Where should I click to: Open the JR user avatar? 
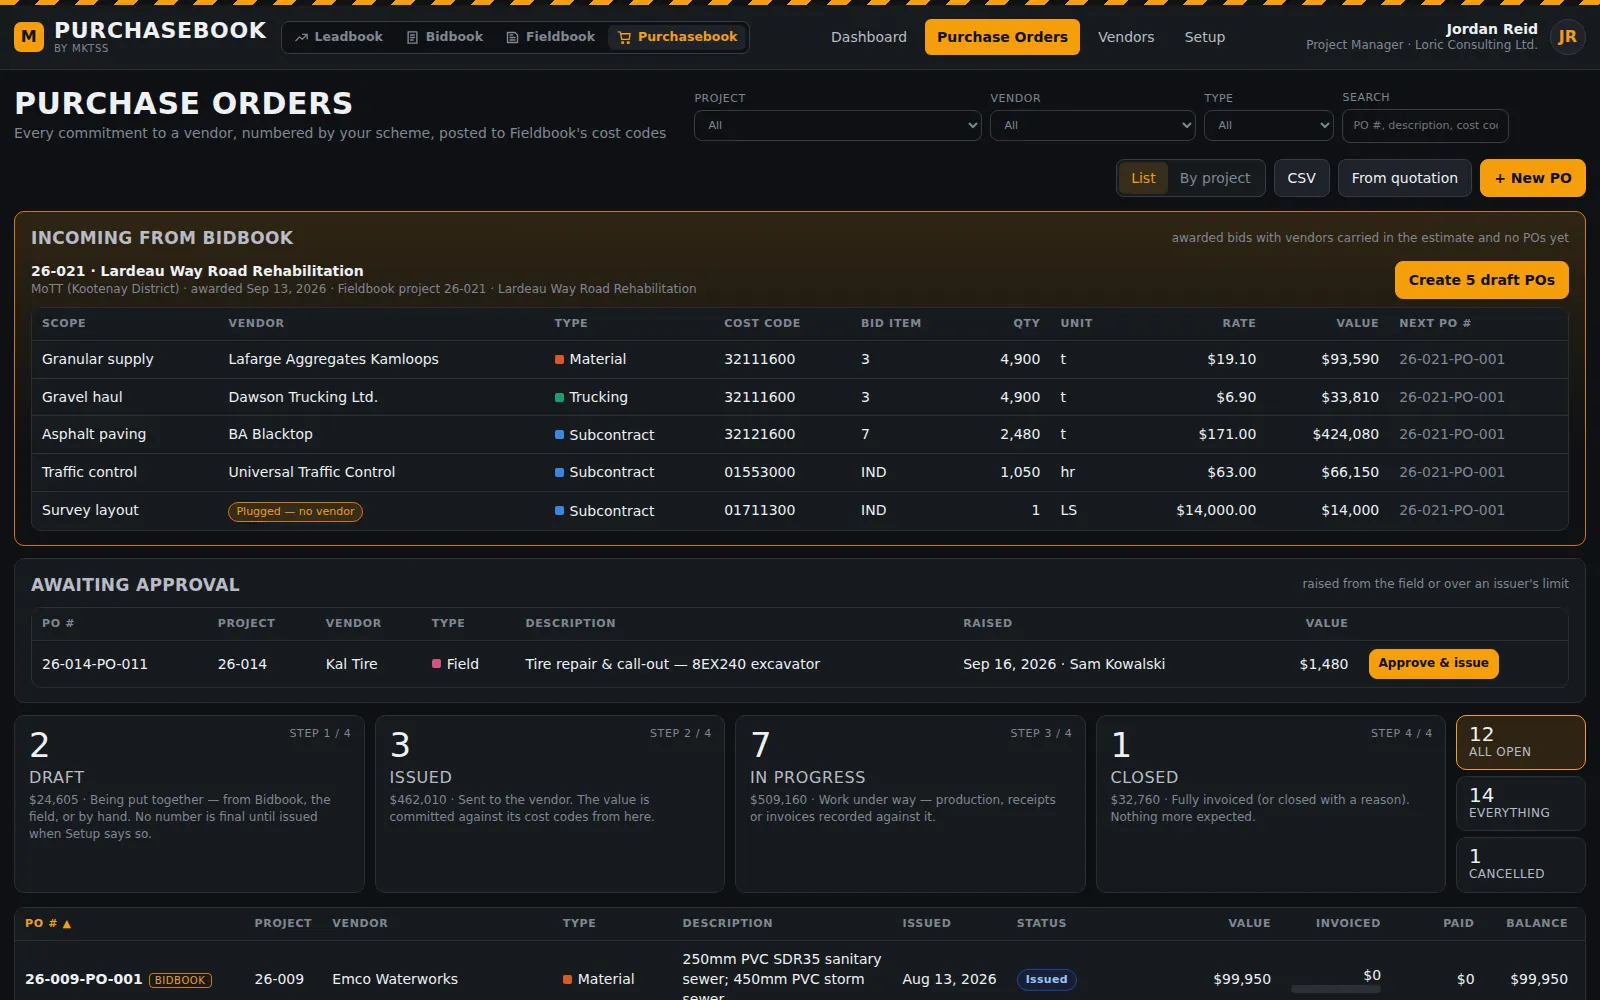[1567, 37]
